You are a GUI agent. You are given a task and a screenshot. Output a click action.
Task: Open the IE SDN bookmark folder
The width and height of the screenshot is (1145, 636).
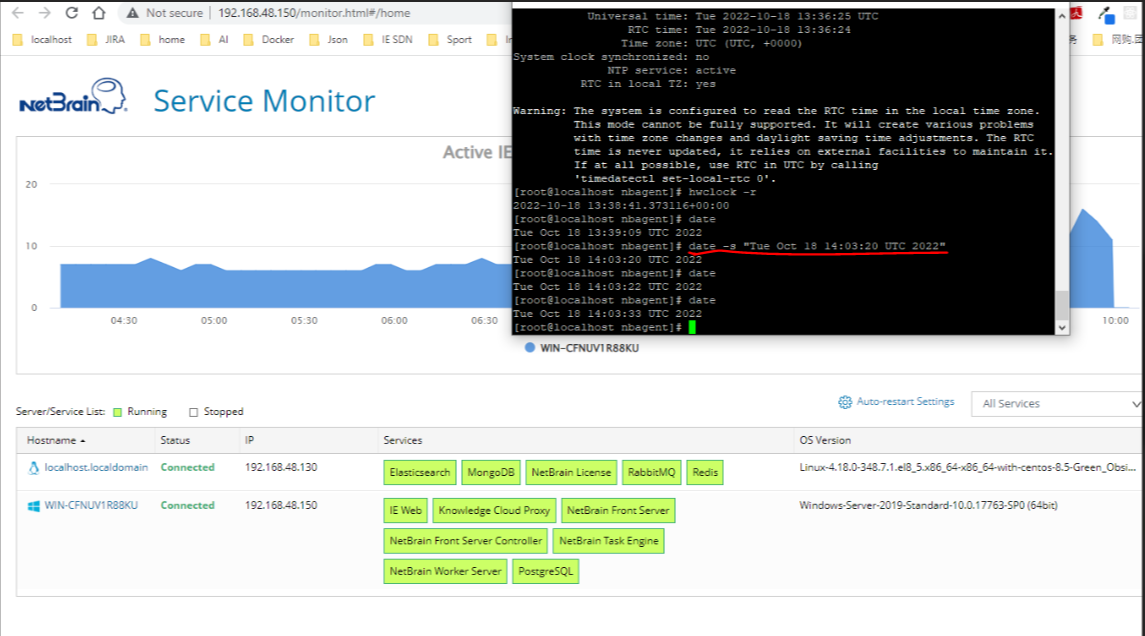coord(388,39)
